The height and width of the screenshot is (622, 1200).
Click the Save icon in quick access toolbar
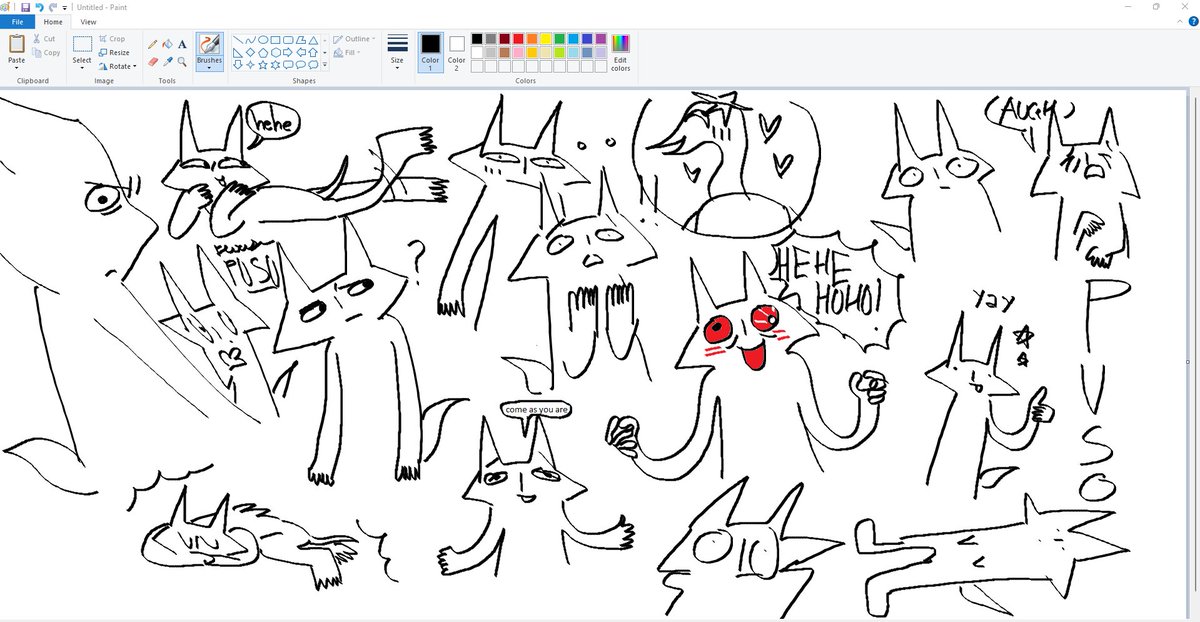pos(25,8)
